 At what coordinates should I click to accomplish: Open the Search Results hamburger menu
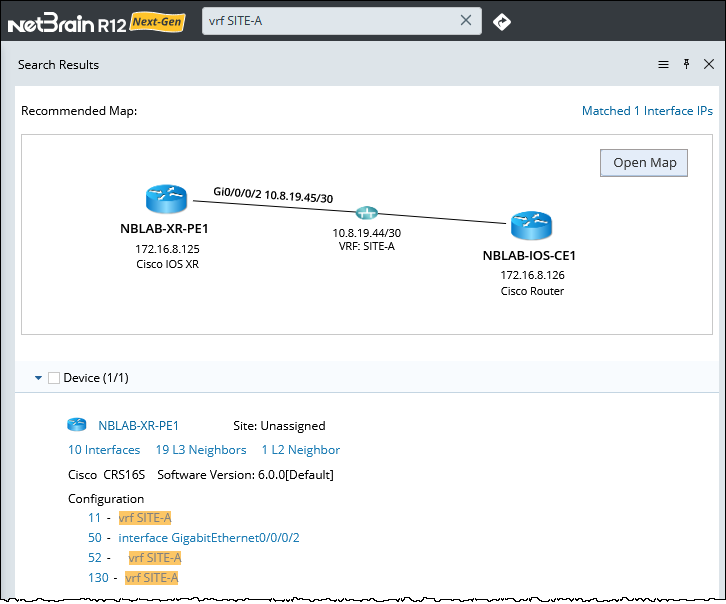click(663, 65)
